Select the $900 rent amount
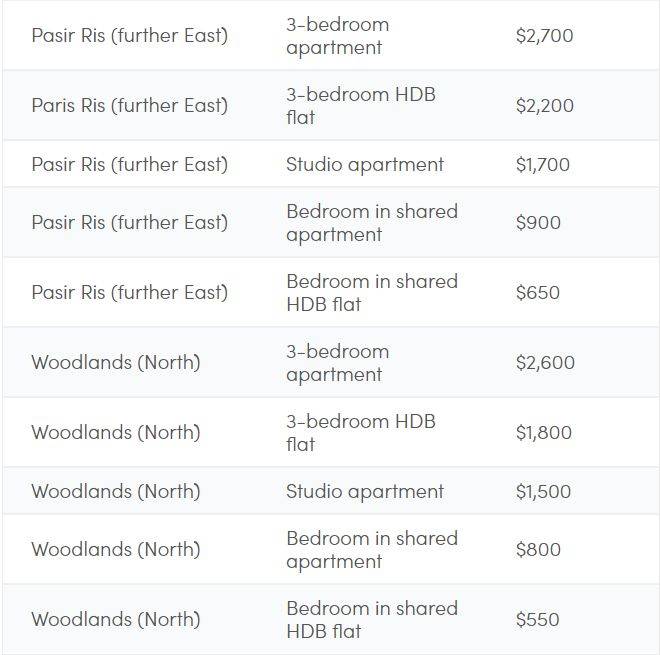 pos(538,223)
